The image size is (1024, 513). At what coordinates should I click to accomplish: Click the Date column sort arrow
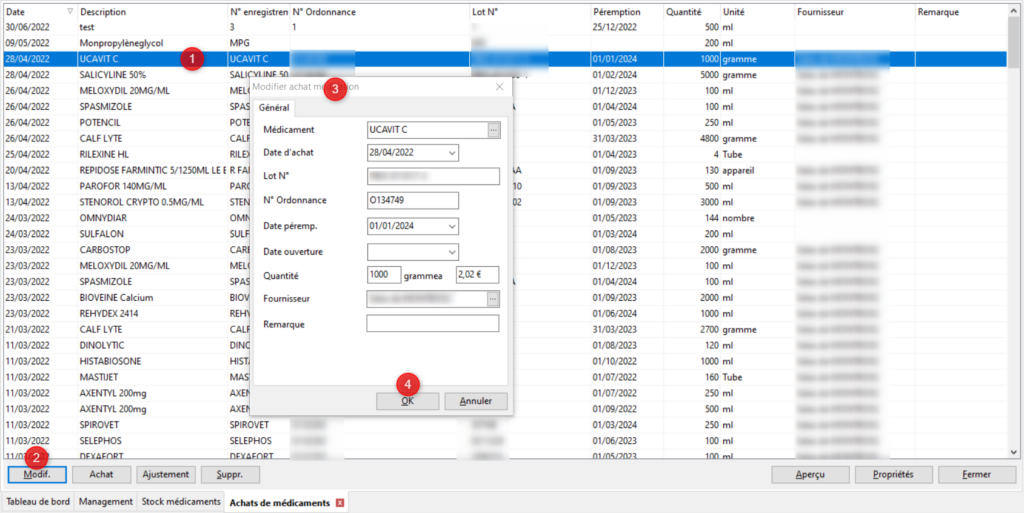click(69, 12)
